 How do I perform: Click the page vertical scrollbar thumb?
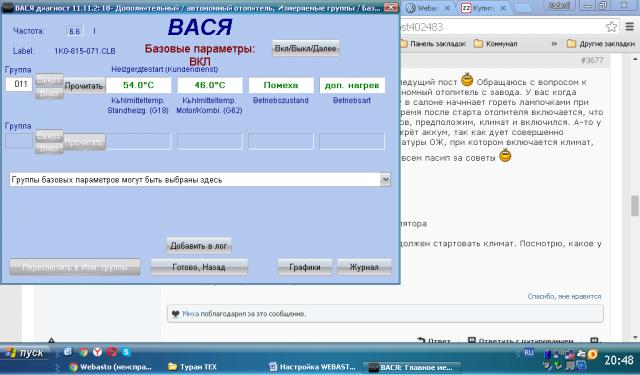click(x=635, y=206)
